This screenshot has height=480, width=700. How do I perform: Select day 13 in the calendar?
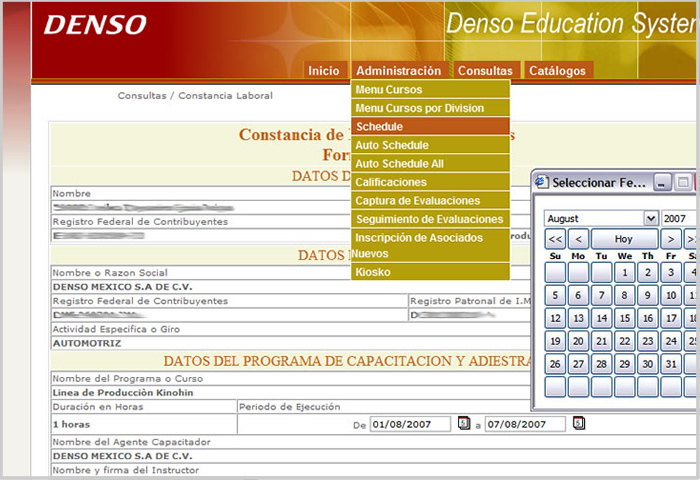(x=578, y=318)
